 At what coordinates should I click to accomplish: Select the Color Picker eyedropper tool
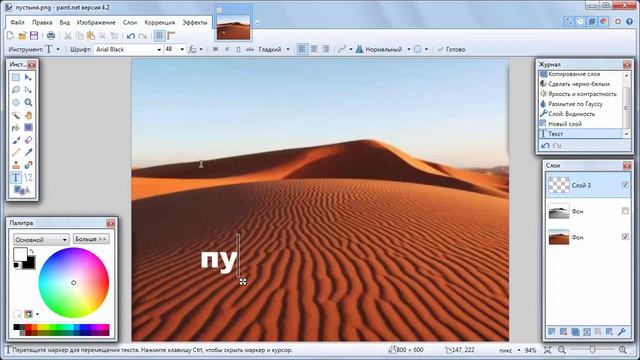(28, 153)
